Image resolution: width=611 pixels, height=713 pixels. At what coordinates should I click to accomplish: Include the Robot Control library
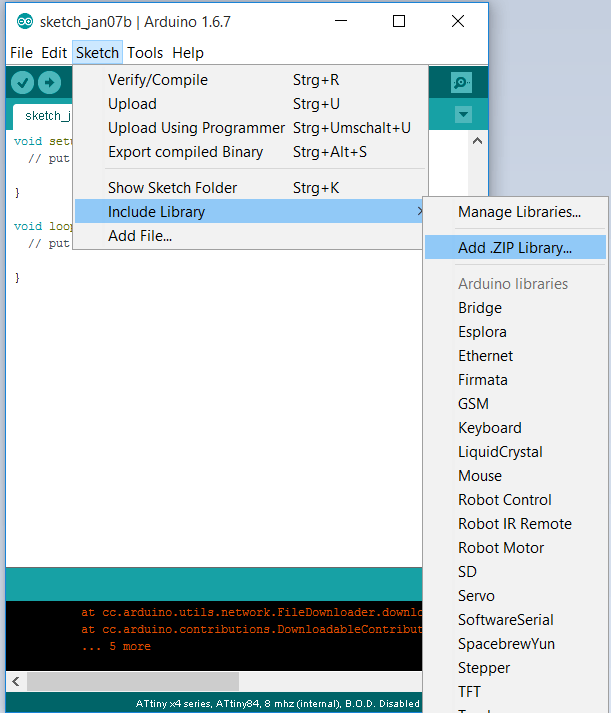[x=515, y=500]
